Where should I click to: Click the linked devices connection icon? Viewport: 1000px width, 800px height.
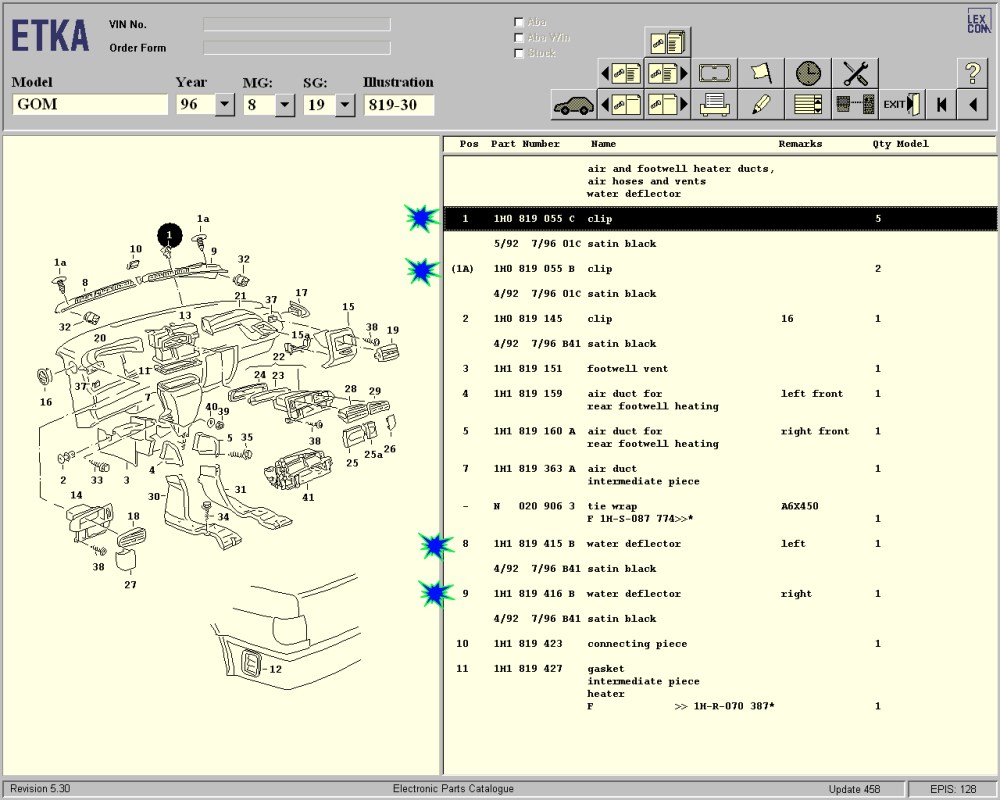pyautogui.click(x=855, y=104)
